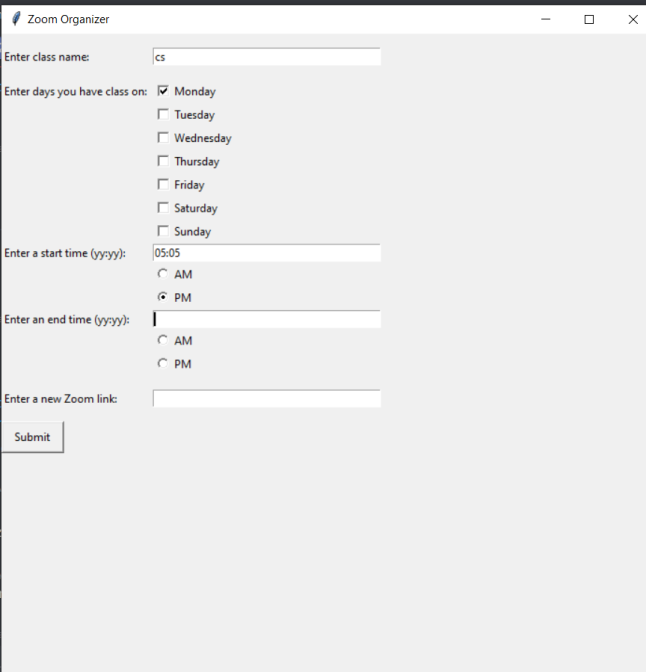Click the 'Enter an end time (yy:yy):' label
646x672 pixels.
tap(67, 320)
